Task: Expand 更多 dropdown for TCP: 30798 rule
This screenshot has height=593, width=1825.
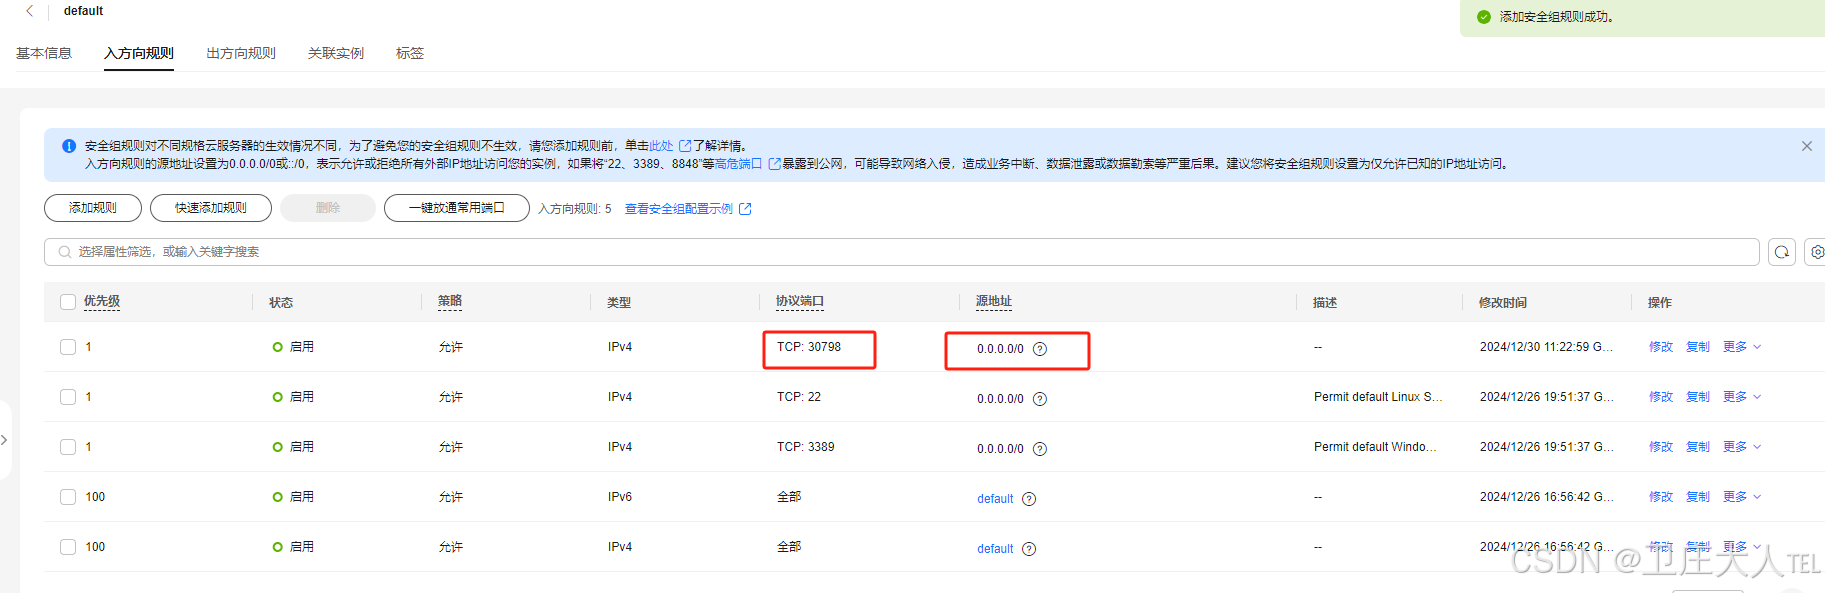Action: click(x=1741, y=347)
